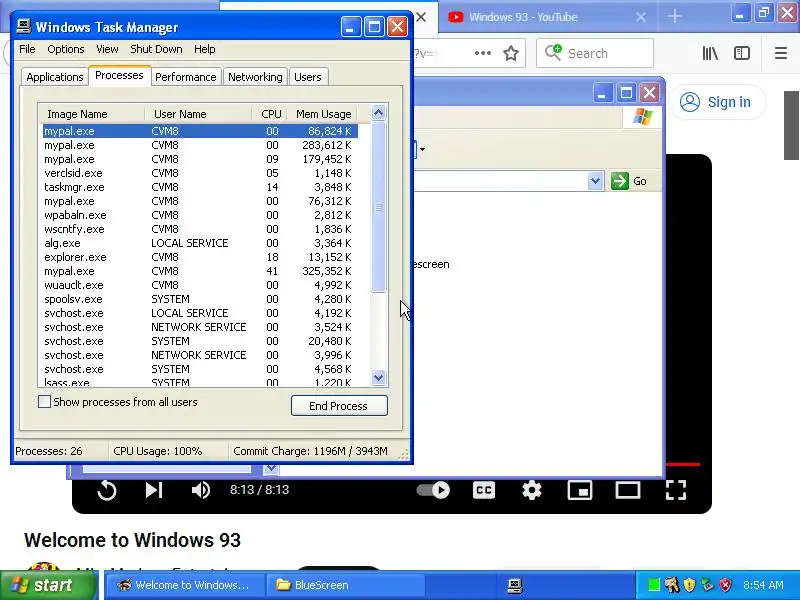The height and width of the screenshot is (600, 800).
Task: Click in the browser Search box
Action: [595, 53]
